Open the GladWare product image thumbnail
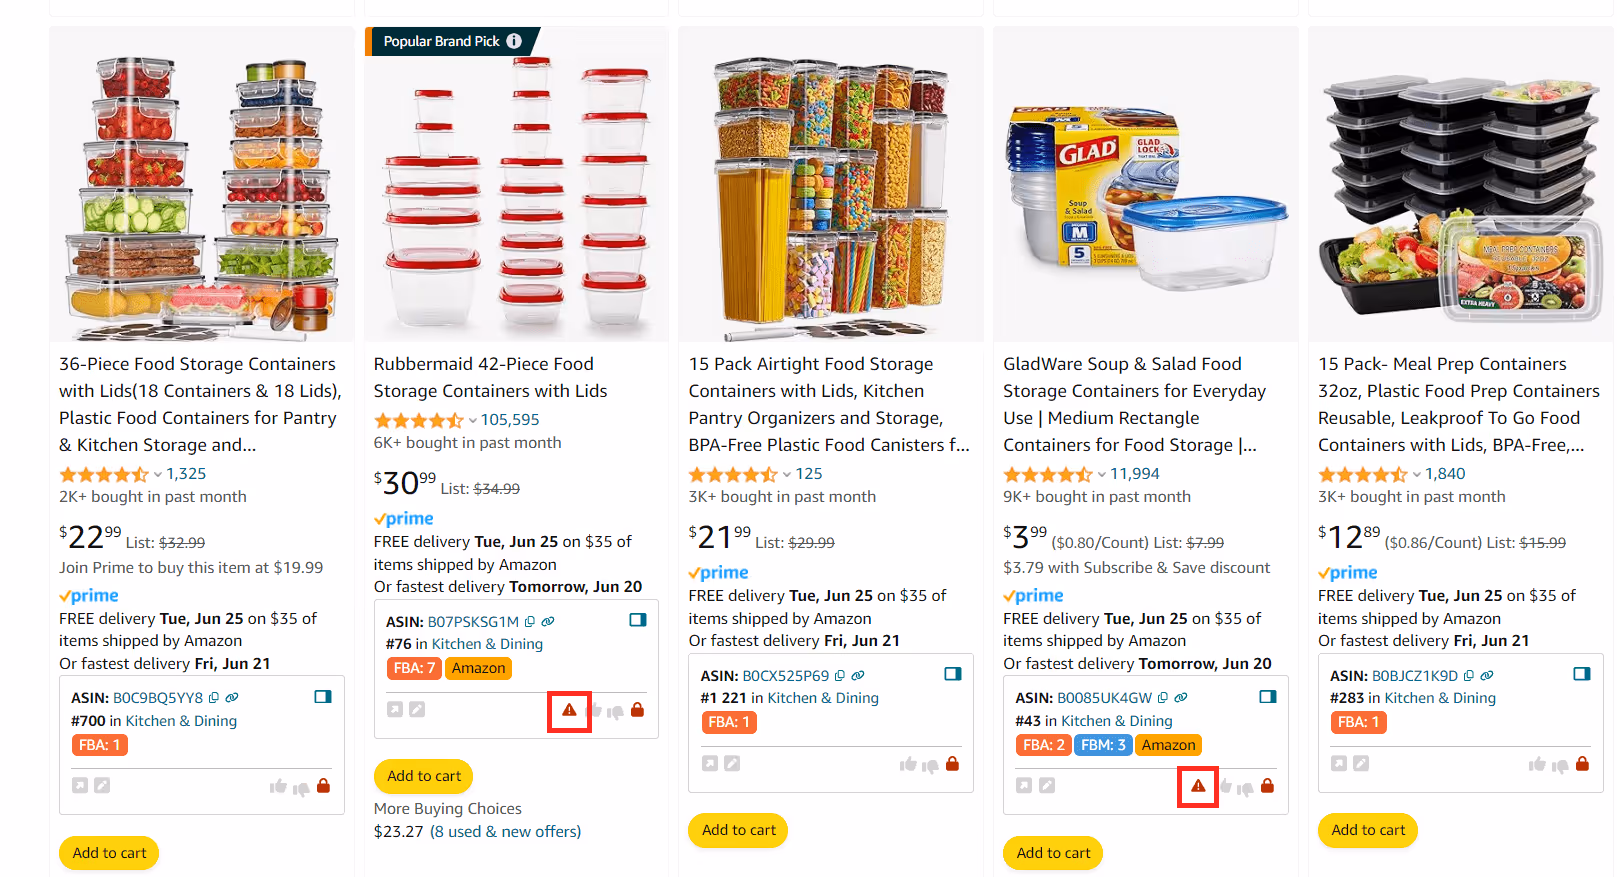 [x=1144, y=183]
